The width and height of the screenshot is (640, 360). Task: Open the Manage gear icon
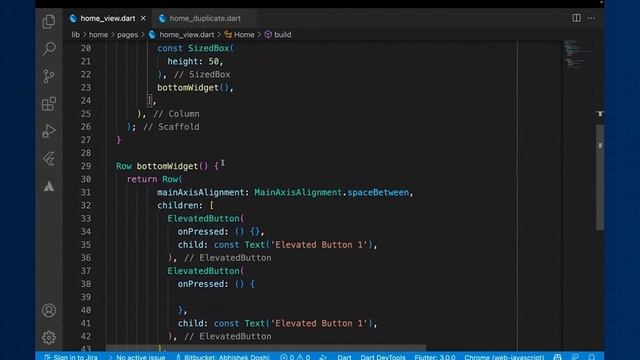(x=49, y=338)
